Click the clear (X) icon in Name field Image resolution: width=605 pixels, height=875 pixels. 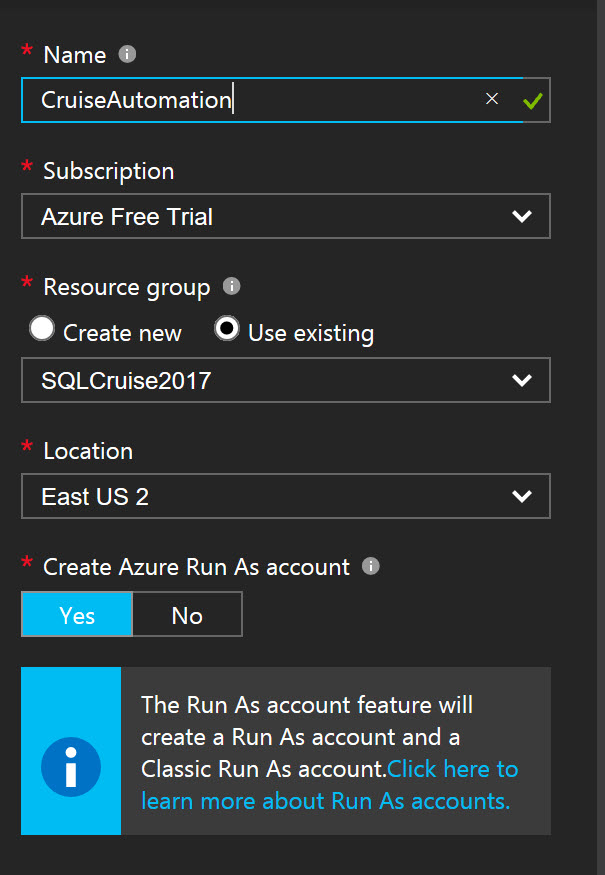click(491, 99)
